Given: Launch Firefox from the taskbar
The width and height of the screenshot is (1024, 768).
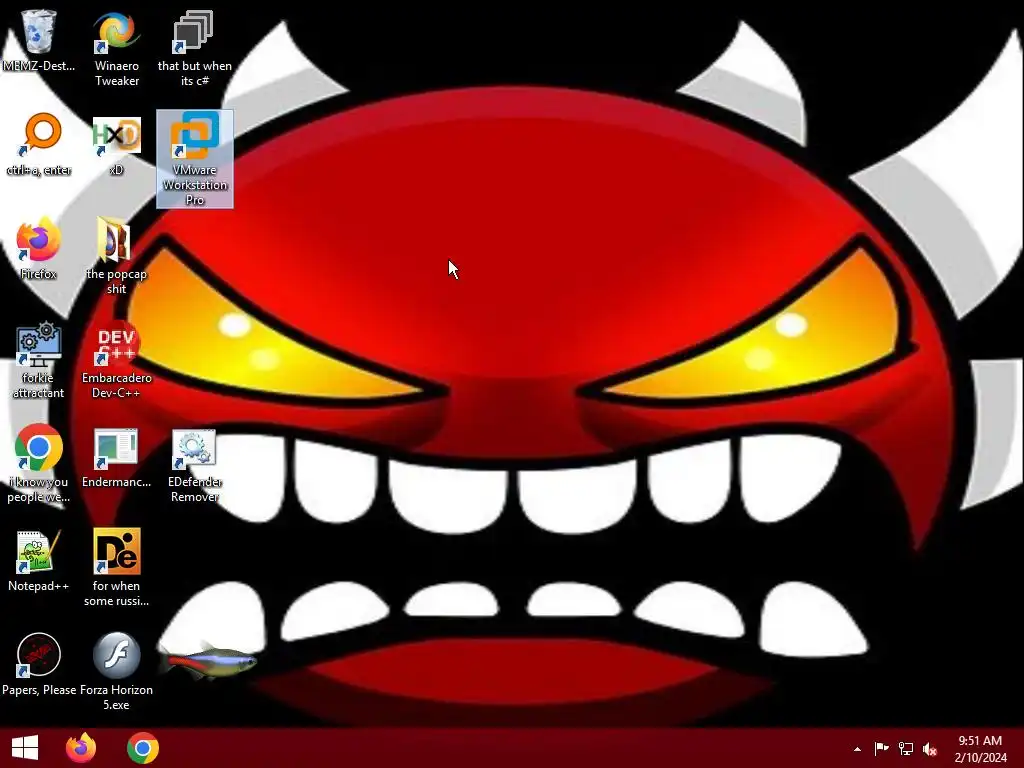Looking at the screenshot, I should (81, 748).
